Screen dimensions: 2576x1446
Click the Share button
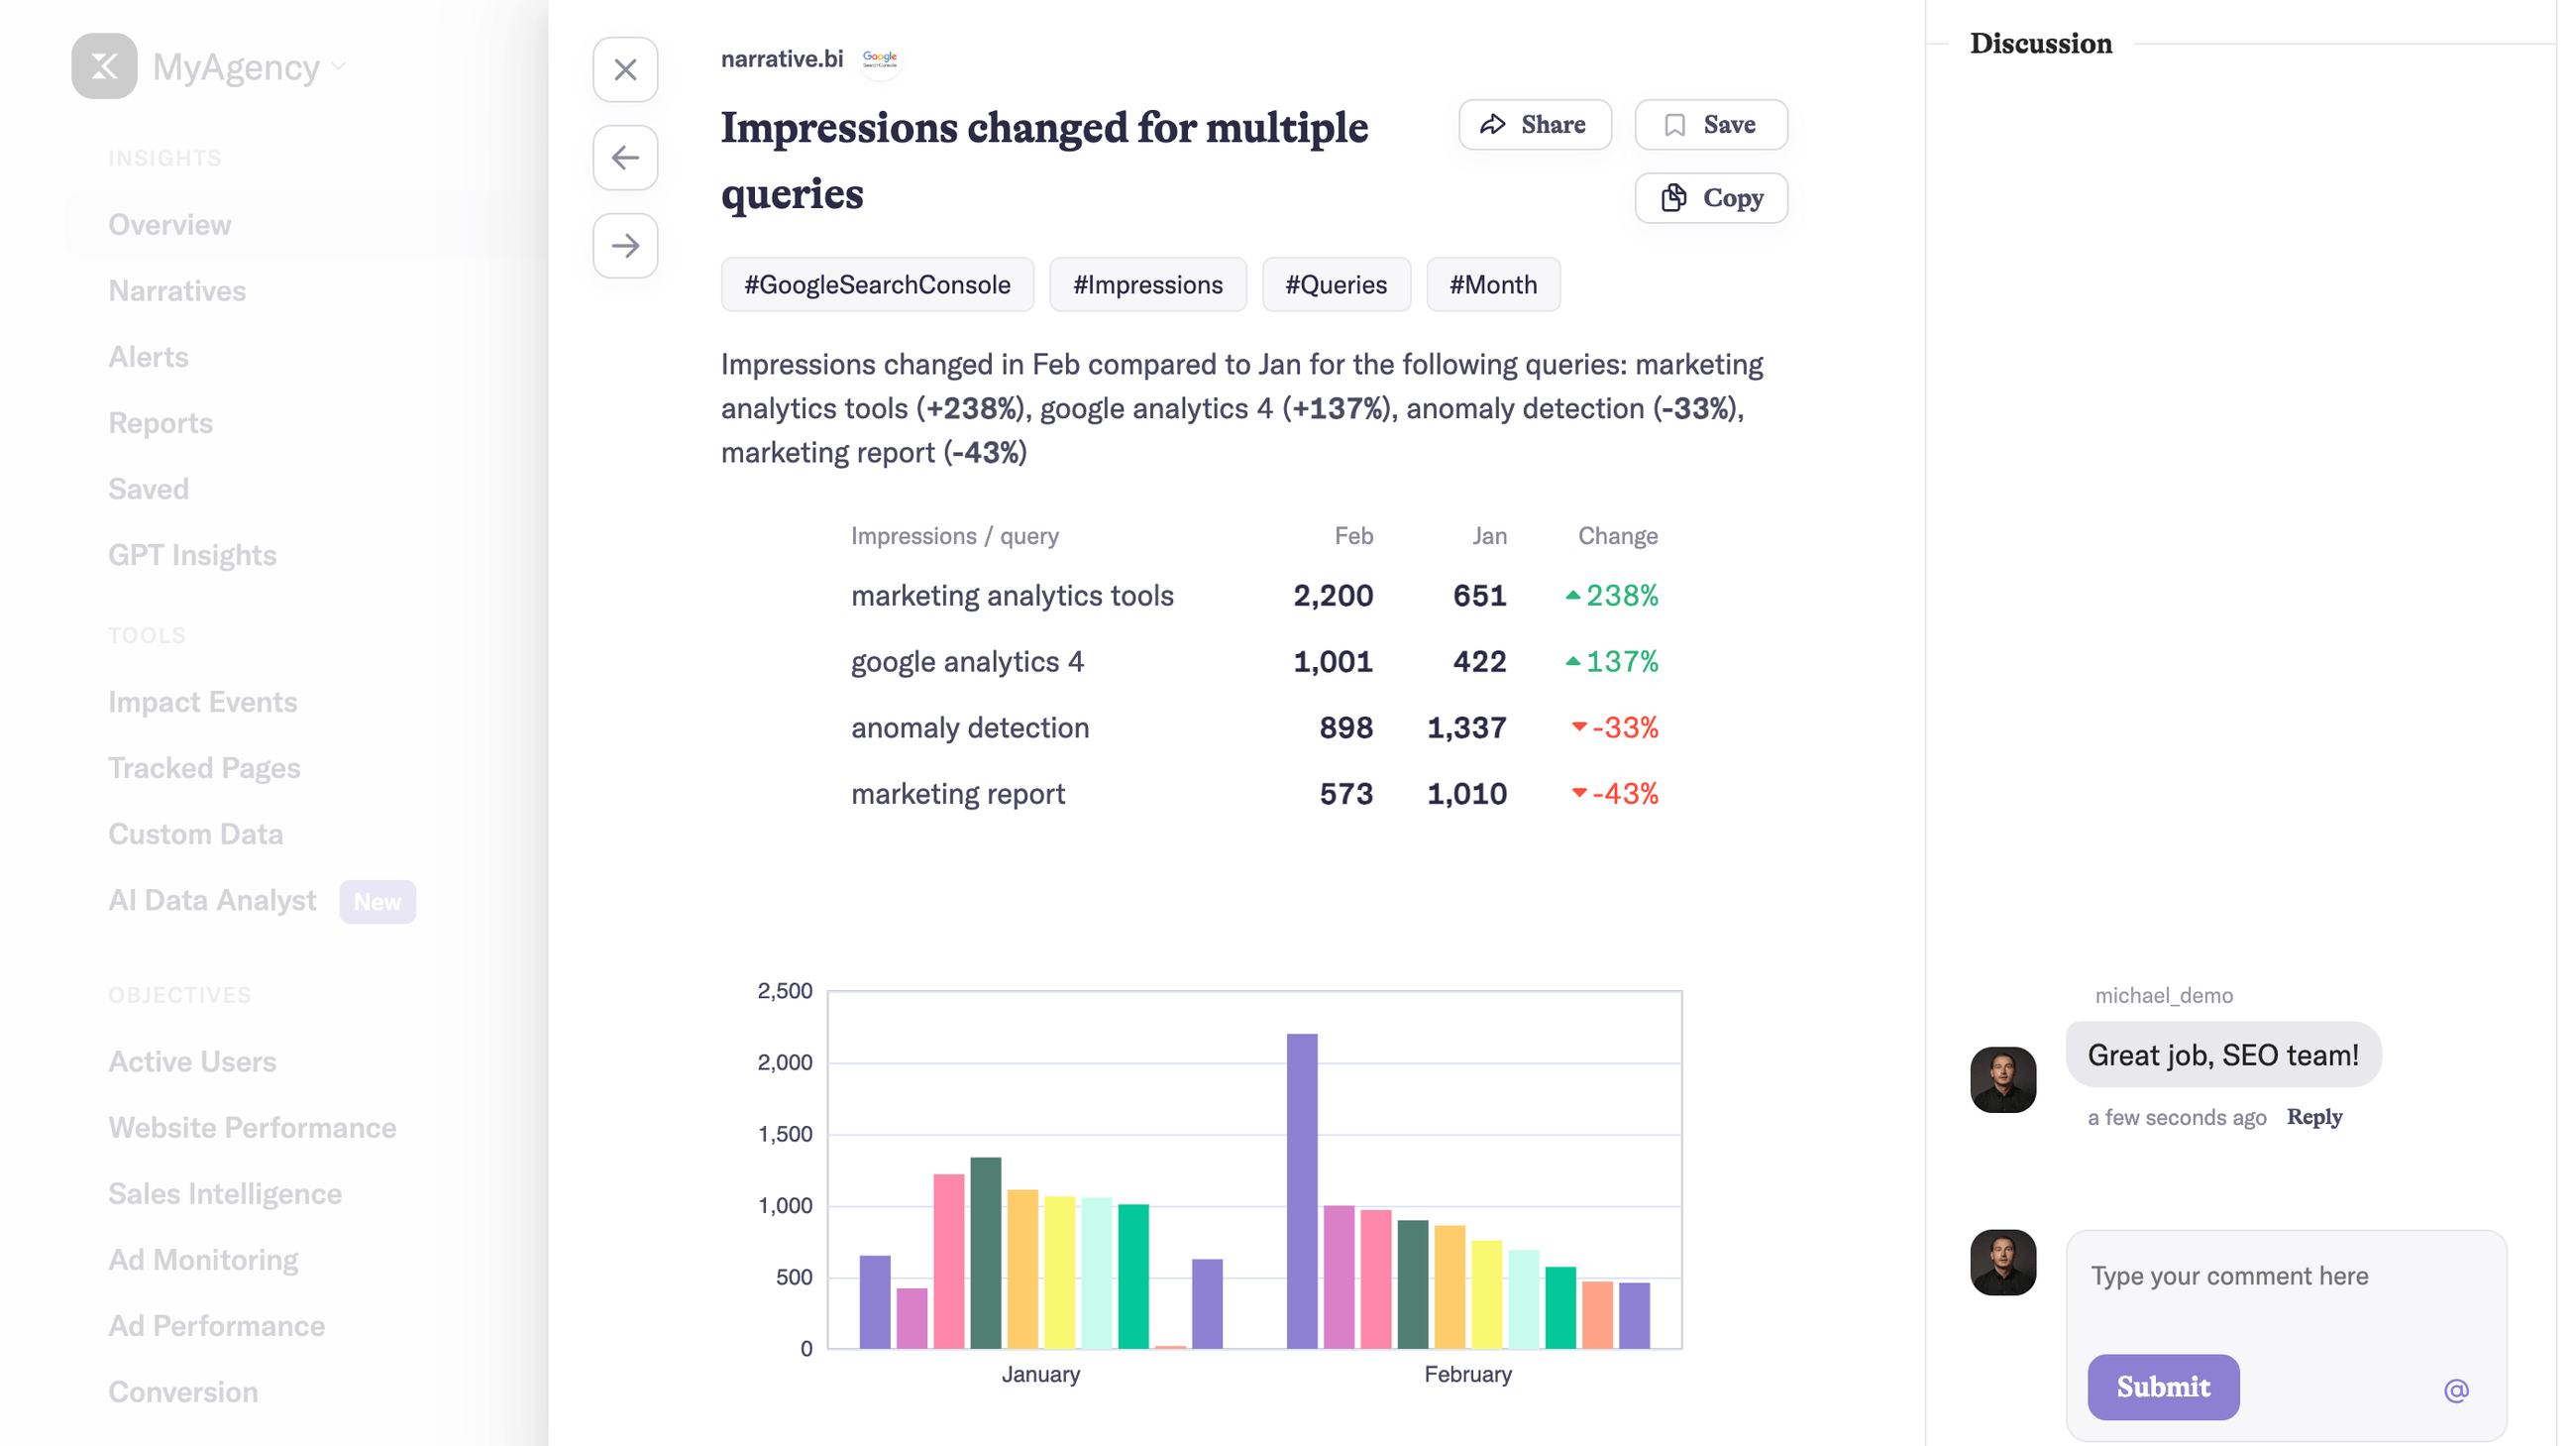tap(1534, 125)
